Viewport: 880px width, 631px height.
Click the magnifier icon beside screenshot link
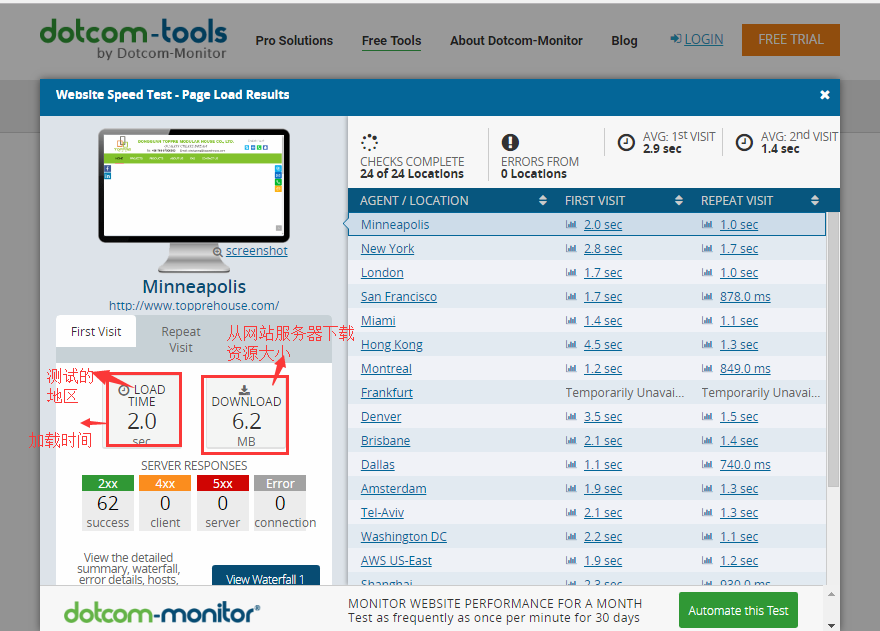coord(218,252)
